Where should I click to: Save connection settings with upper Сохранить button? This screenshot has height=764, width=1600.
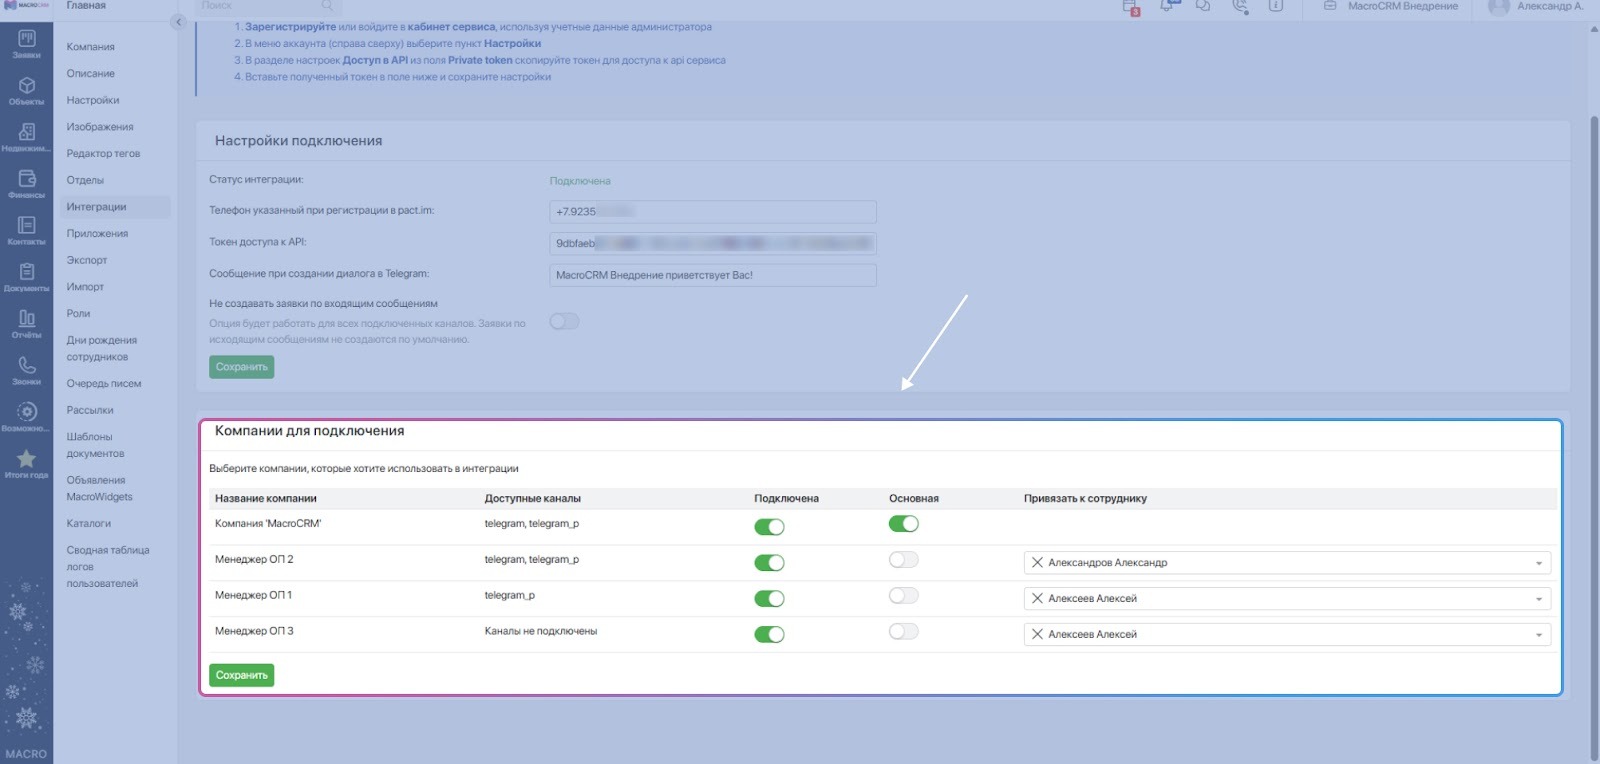[241, 367]
